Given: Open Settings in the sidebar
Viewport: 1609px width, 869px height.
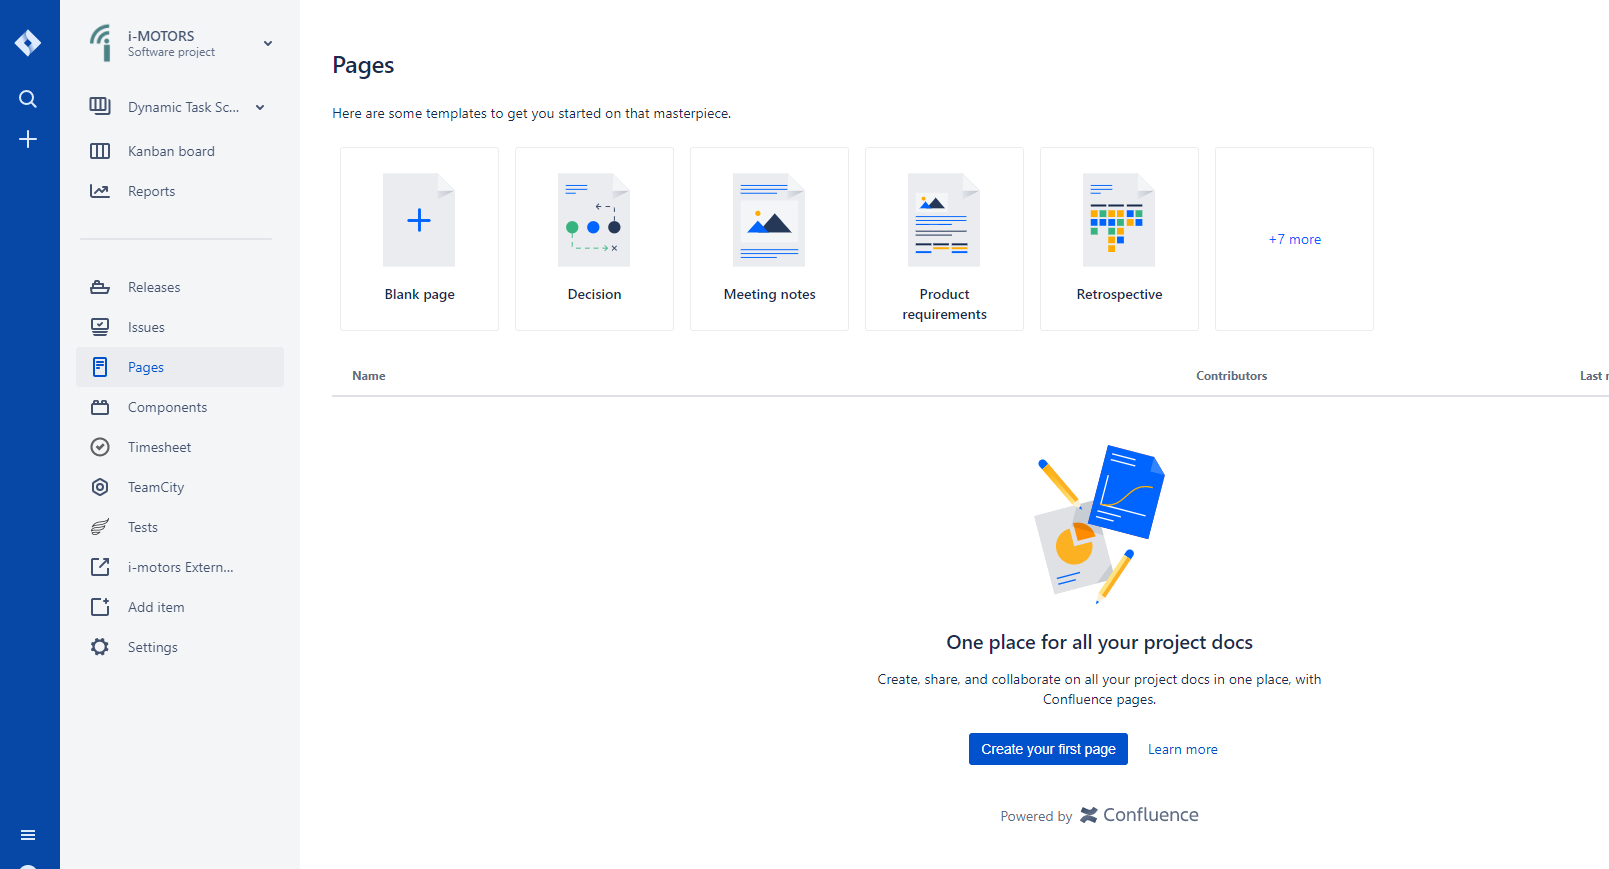Looking at the screenshot, I should point(180,647).
